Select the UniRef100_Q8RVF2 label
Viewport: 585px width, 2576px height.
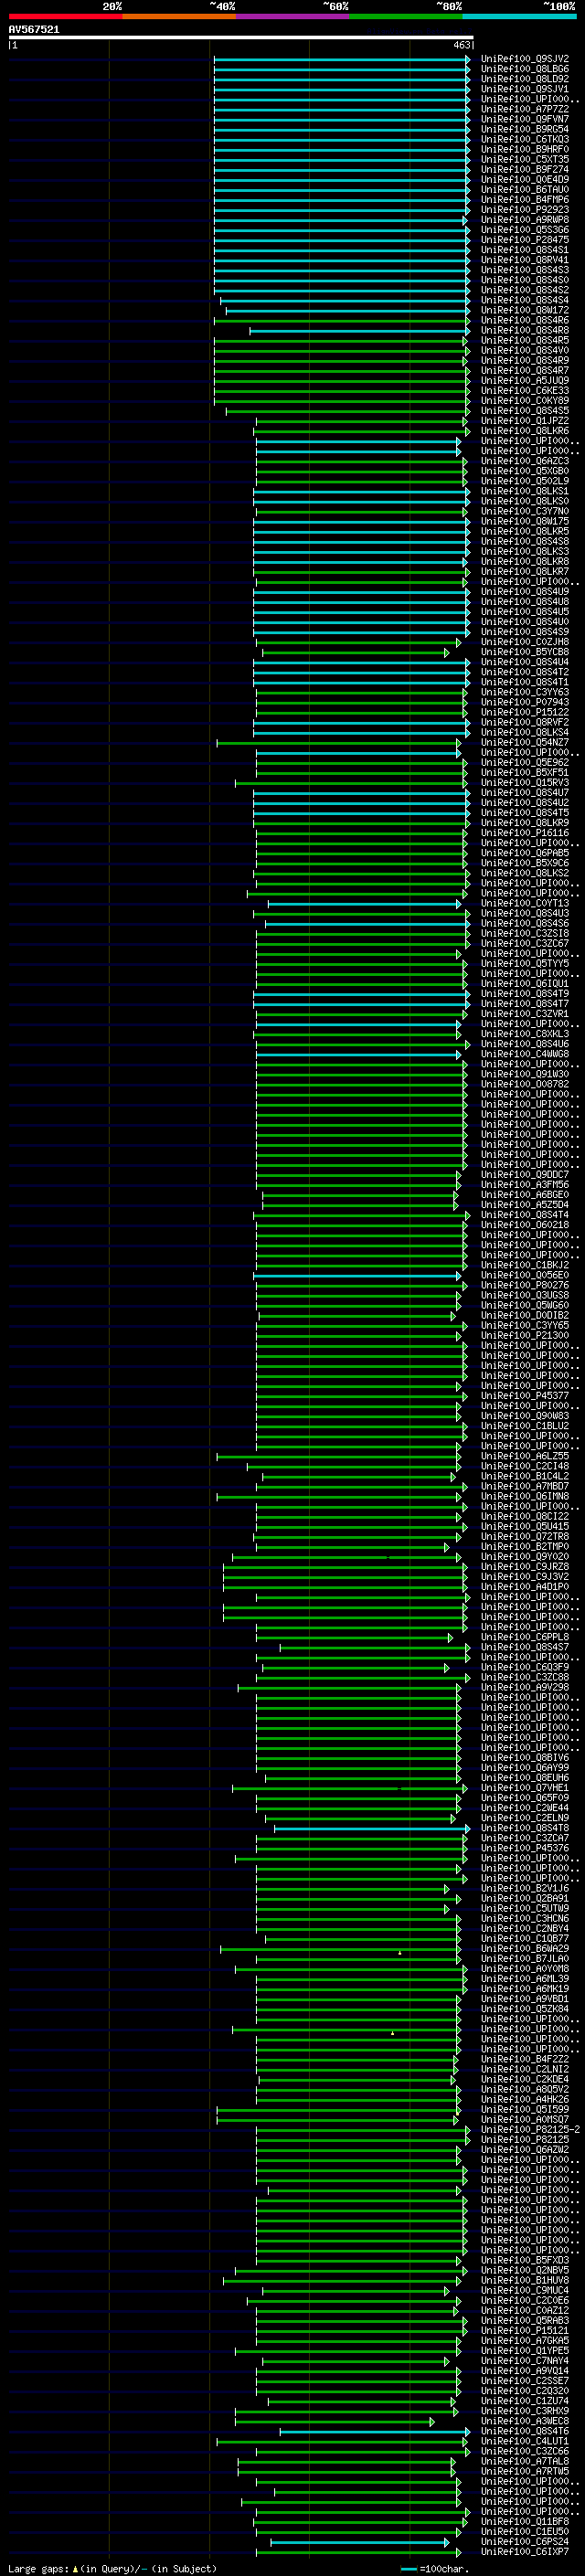525,722
